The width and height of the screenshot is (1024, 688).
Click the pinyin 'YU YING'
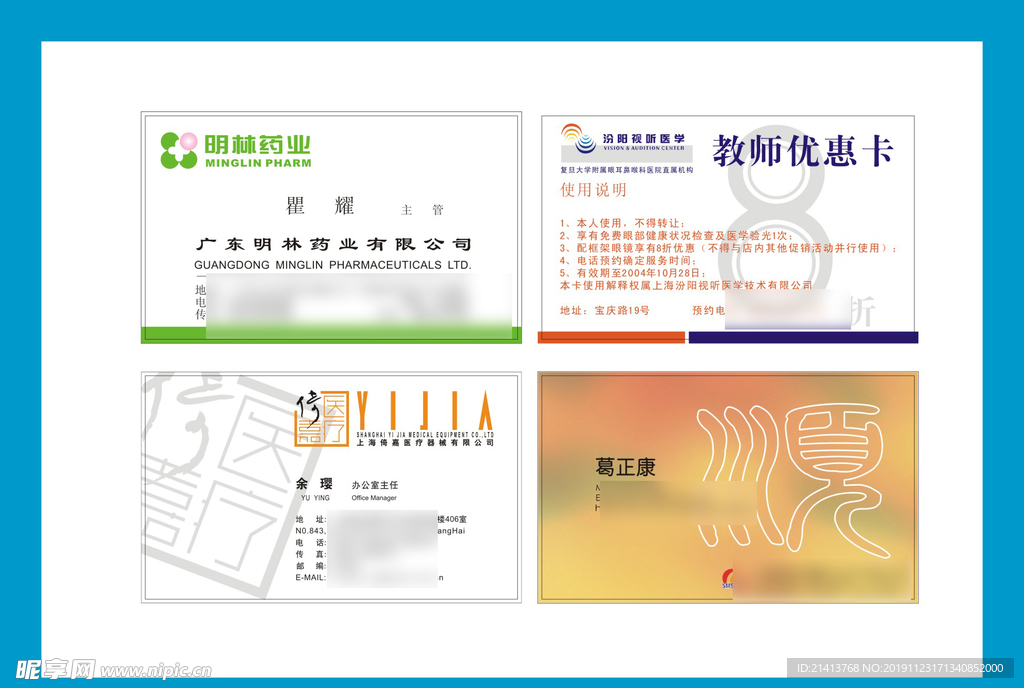point(315,498)
